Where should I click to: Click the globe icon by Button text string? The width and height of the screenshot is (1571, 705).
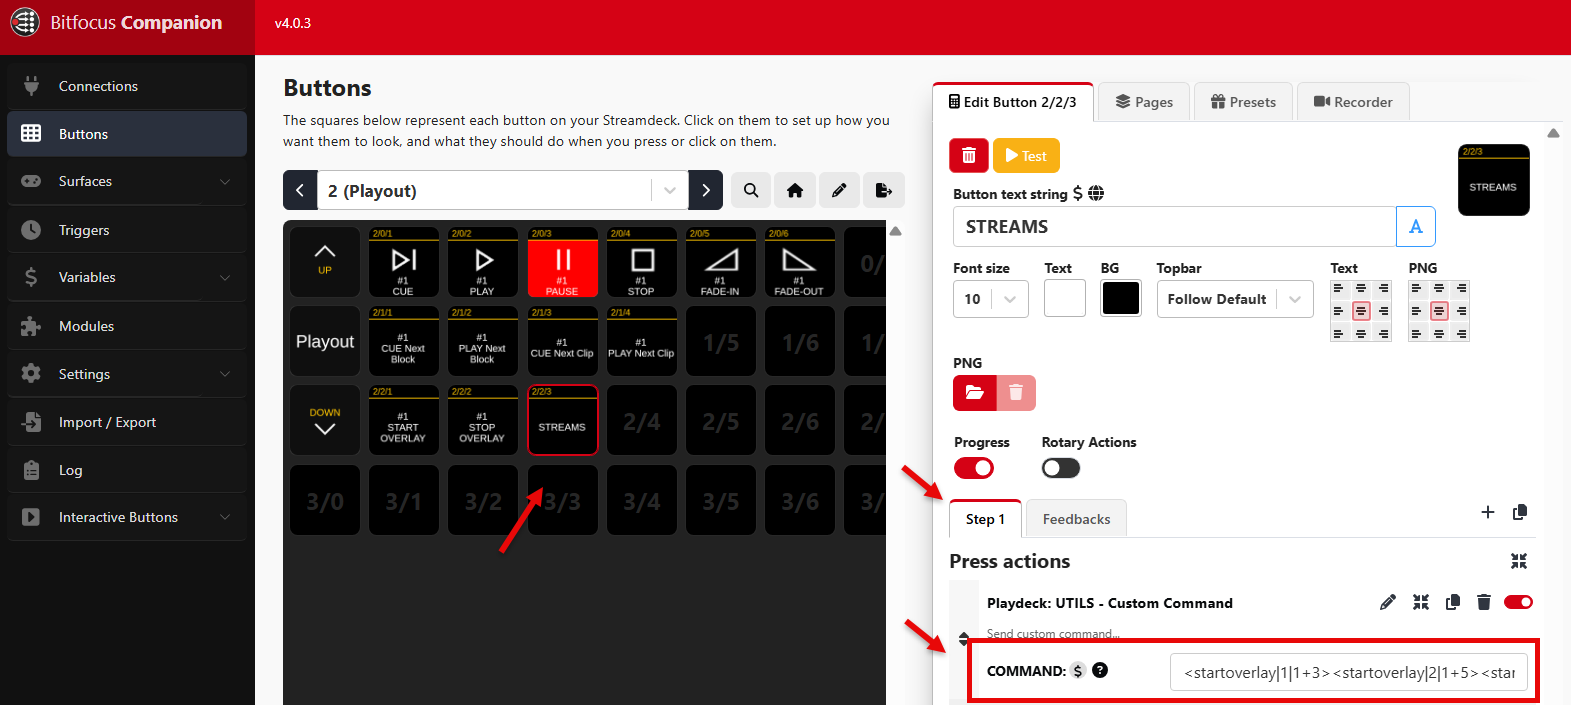point(1096,193)
